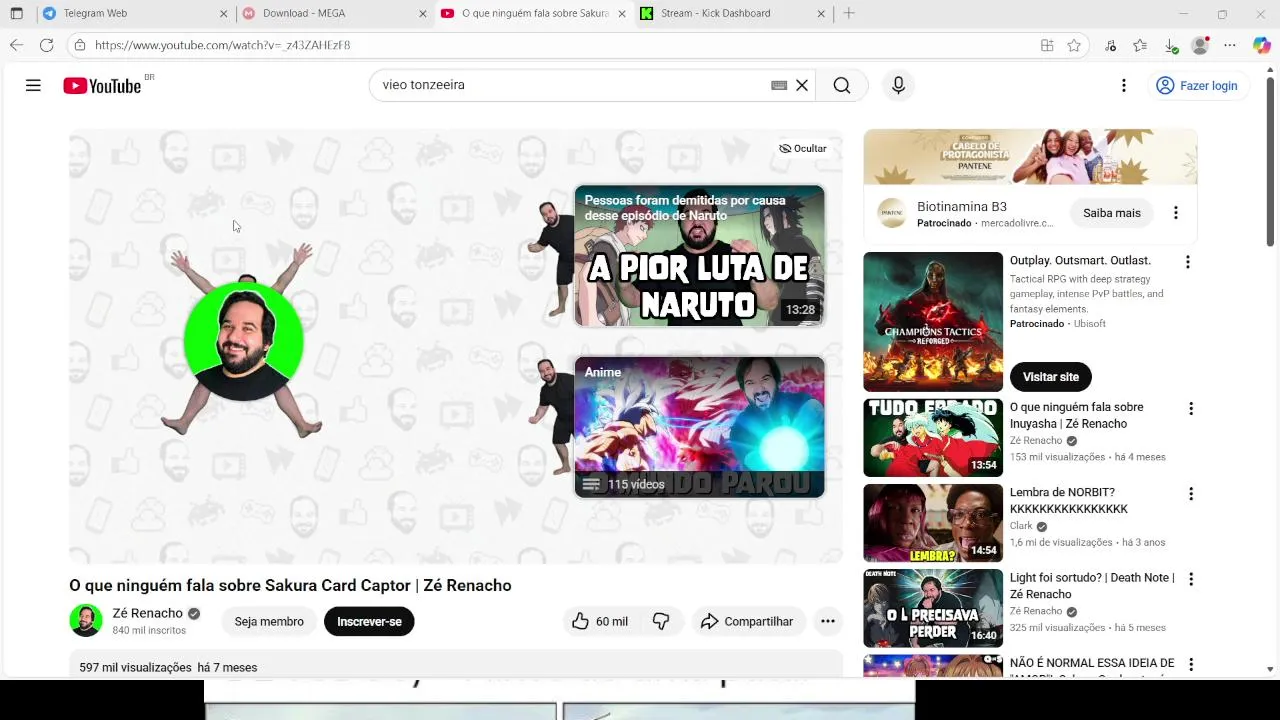This screenshot has width=1280, height=720.
Task: Open options for NÃO É NORMAL video
Action: [1191, 665]
